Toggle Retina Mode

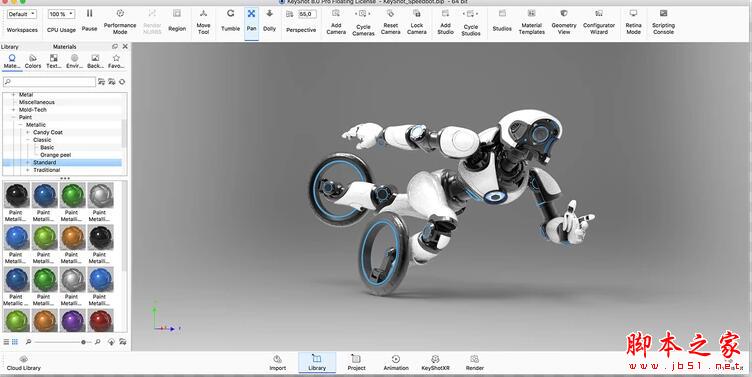[633, 22]
